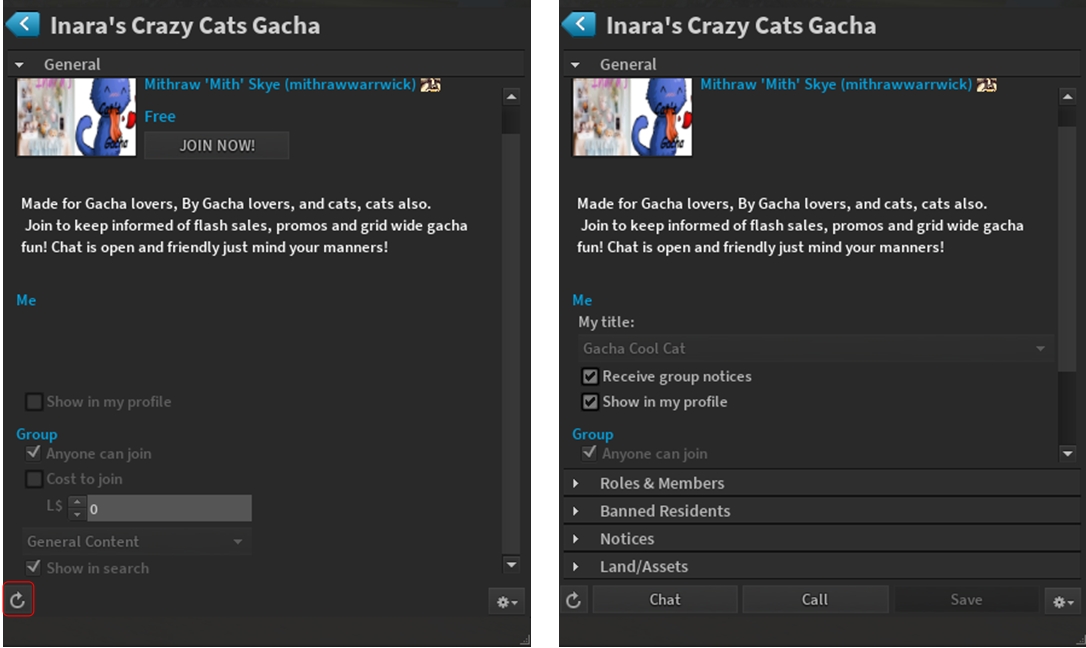Open the gear menu in the left panel
The width and height of the screenshot is (1086, 648).
(x=505, y=602)
